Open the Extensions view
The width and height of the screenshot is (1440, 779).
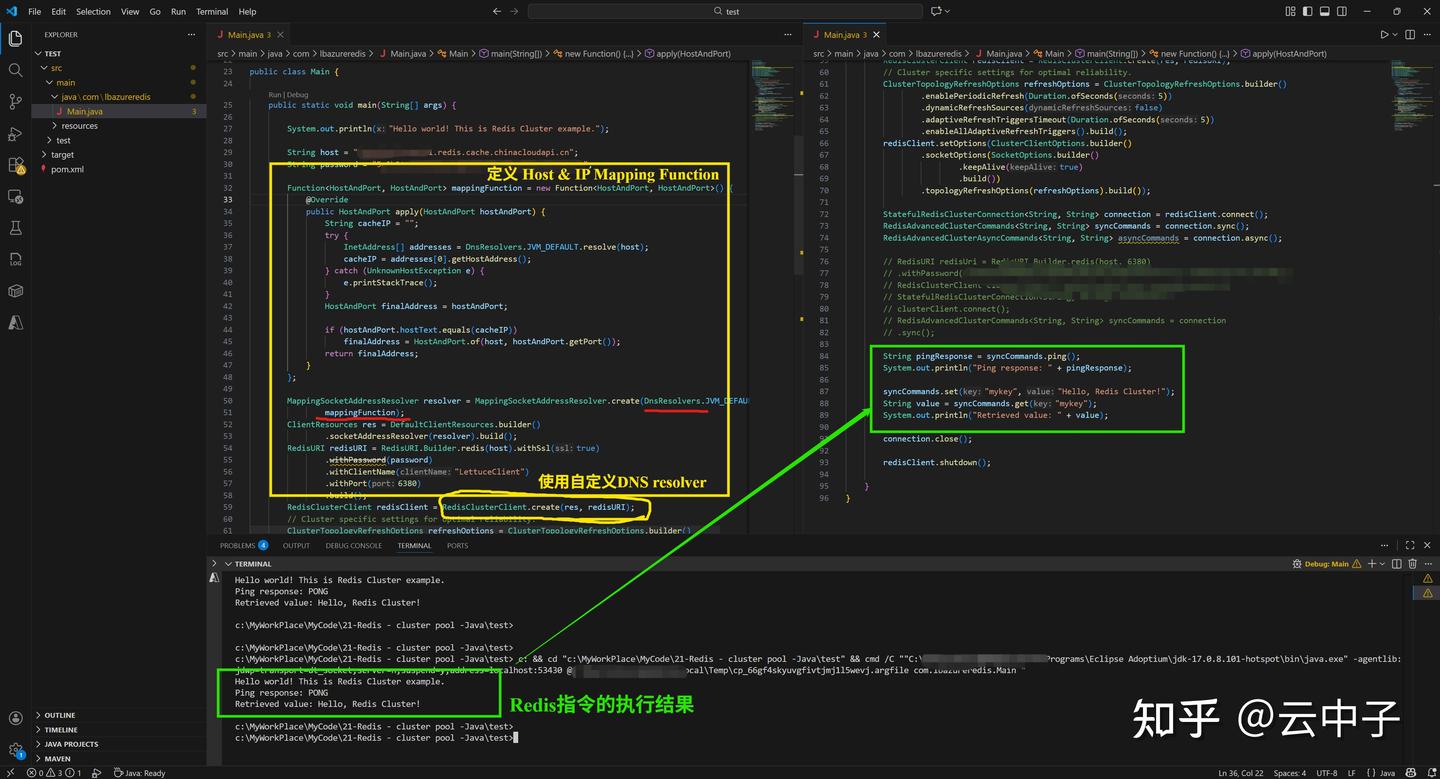point(16,165)
